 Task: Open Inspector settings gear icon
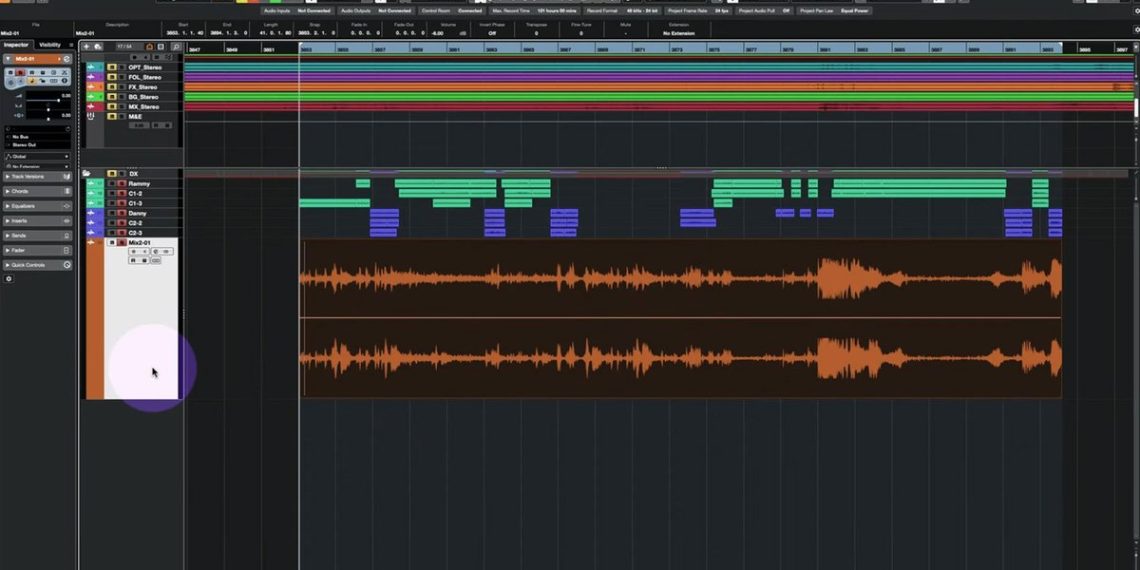click(x=9, y=279)
